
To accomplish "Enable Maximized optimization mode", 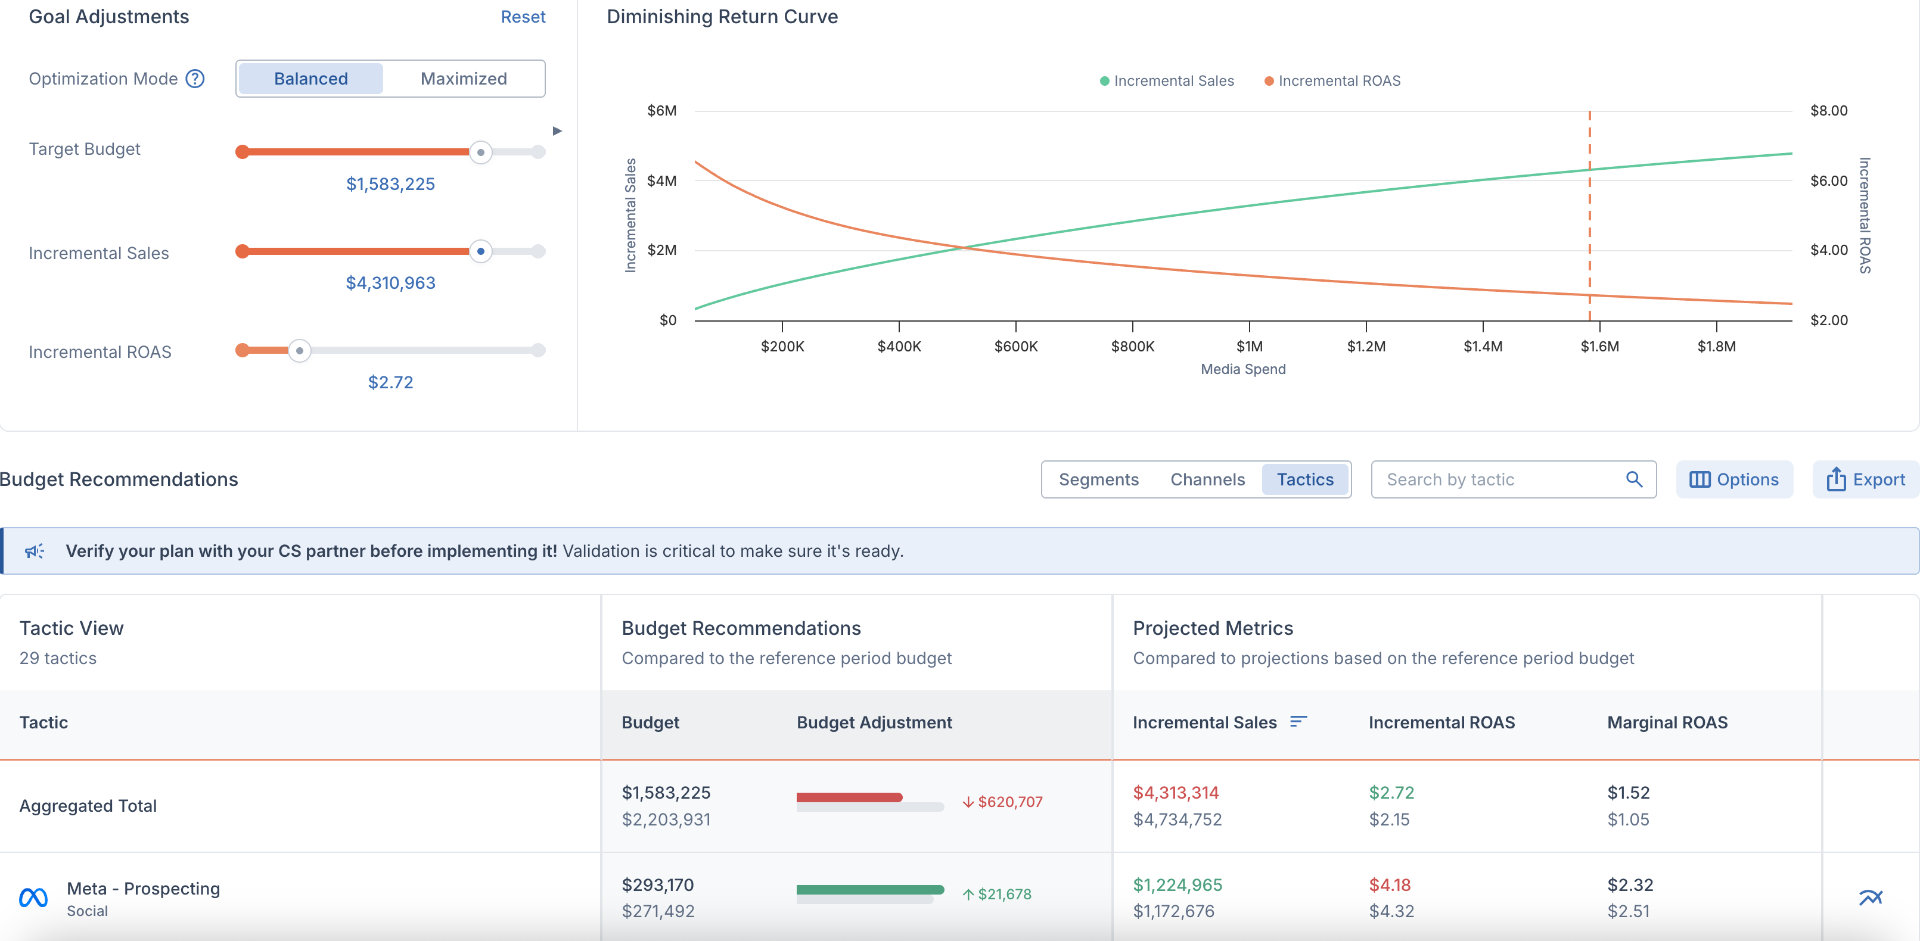I will coord(464,78).
